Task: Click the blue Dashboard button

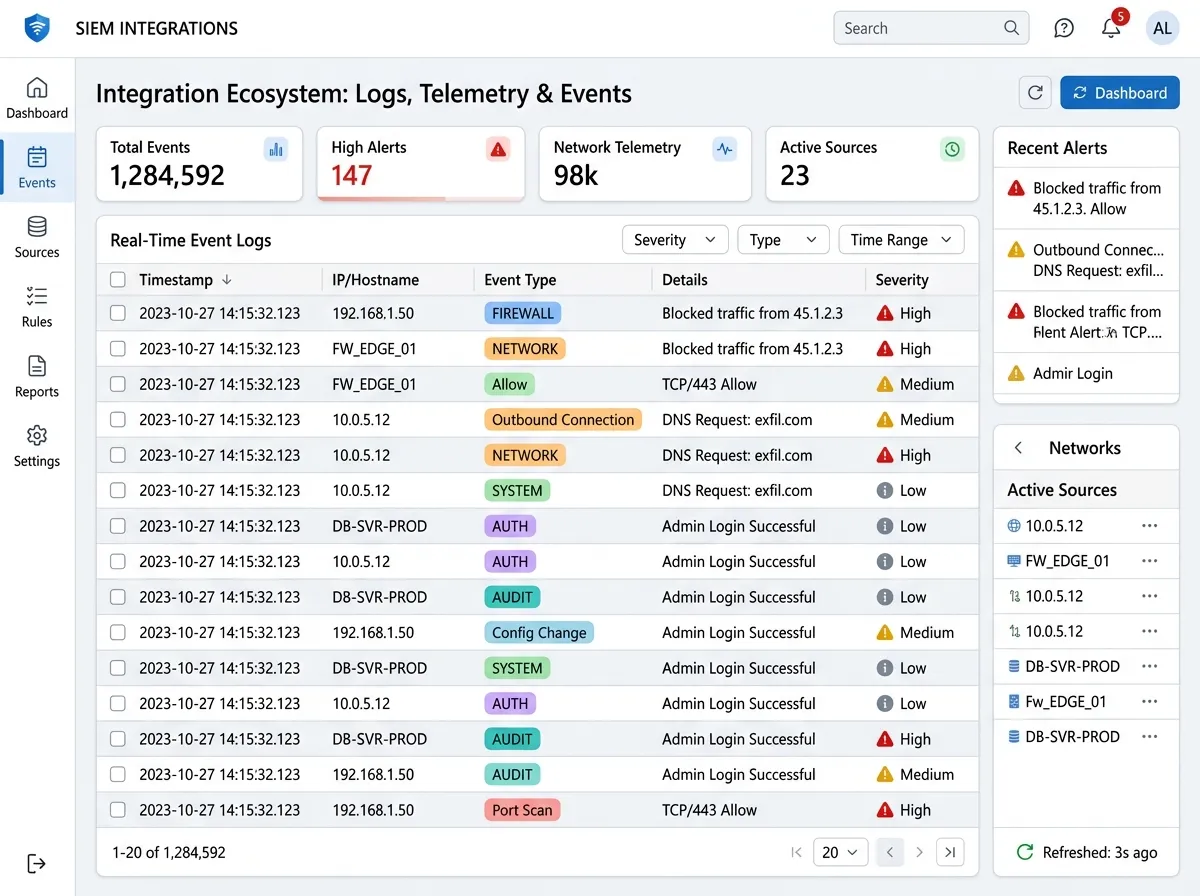Action: (x=1120, y=93)
